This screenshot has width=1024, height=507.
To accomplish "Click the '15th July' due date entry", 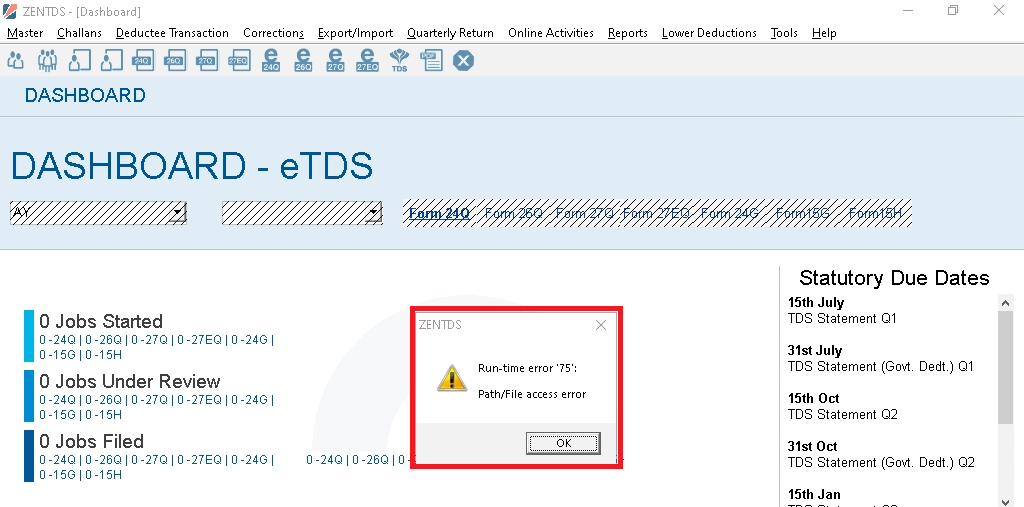I will point(816,303).
